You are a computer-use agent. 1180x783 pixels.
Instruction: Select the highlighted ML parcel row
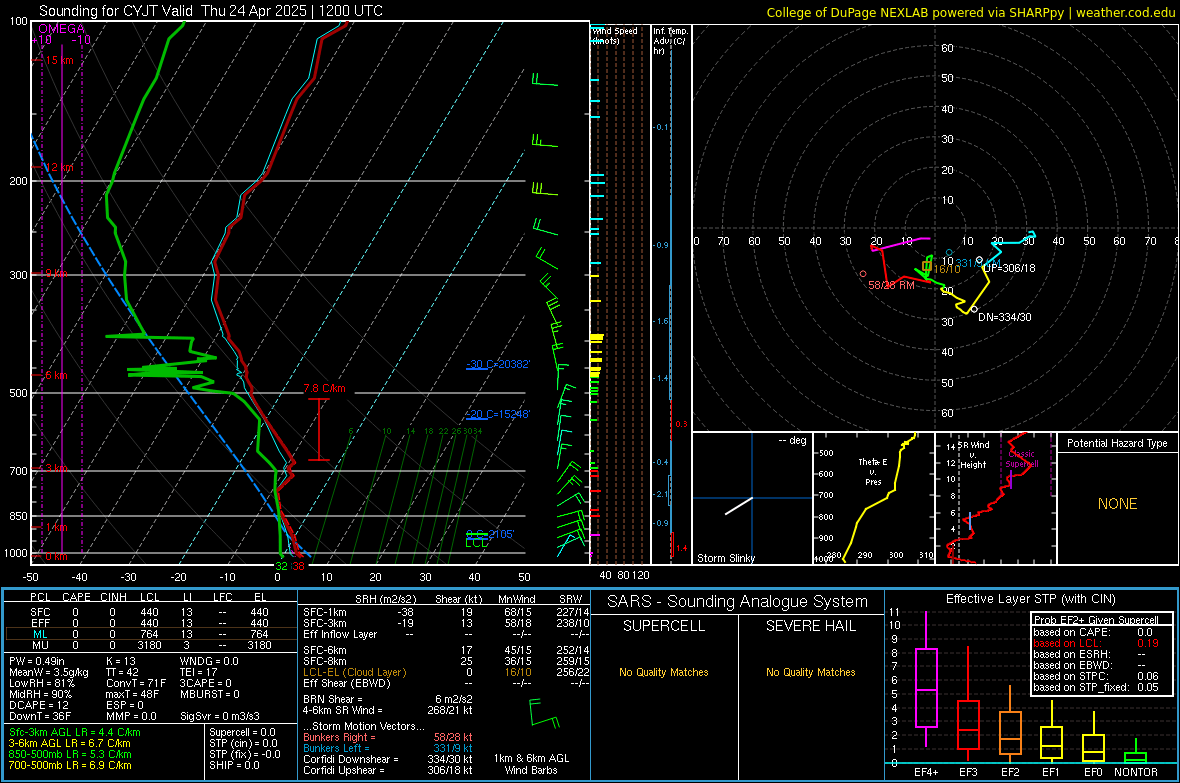click(x=150, y=634)
